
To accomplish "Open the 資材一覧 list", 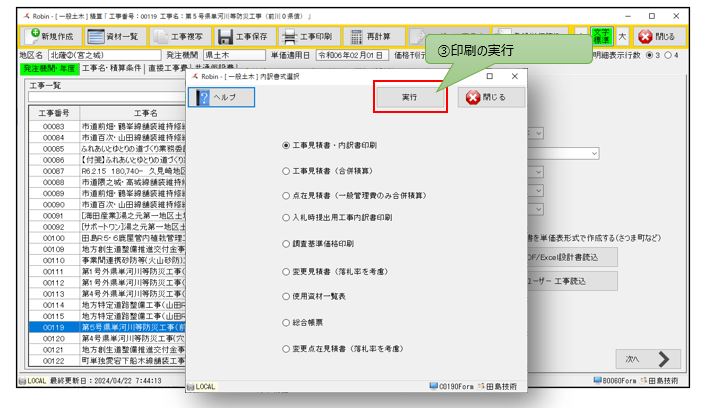I will (114, 37).
